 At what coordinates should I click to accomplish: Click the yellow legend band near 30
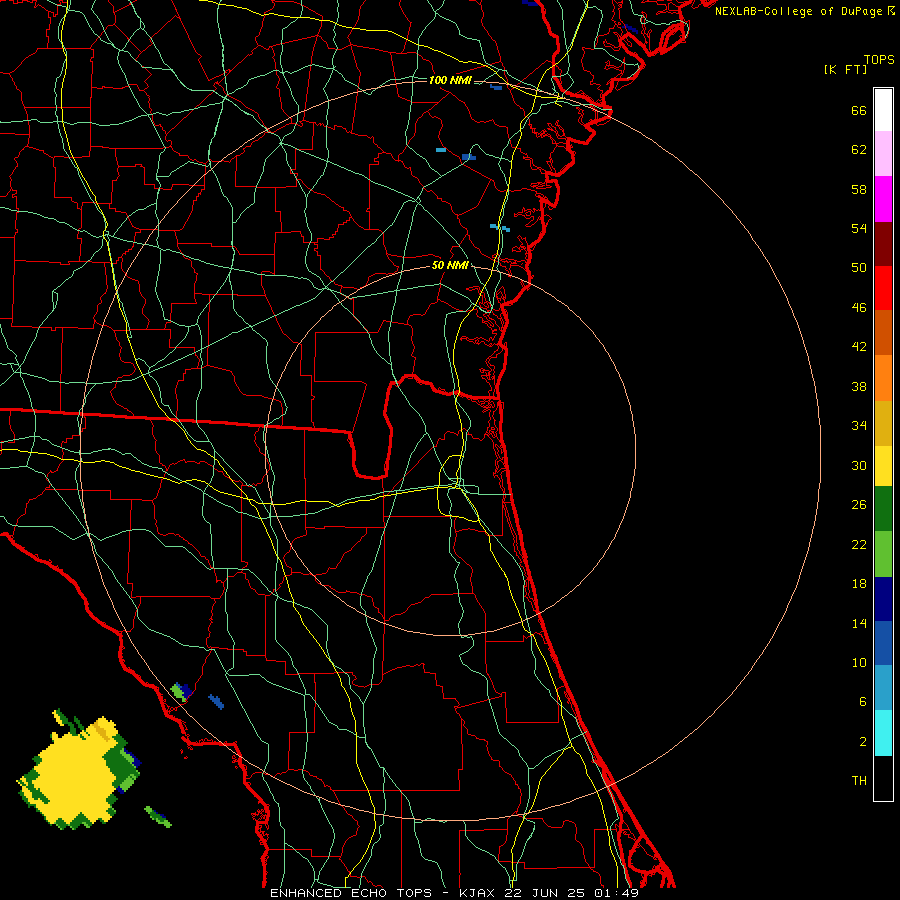(x=883, y=466)
